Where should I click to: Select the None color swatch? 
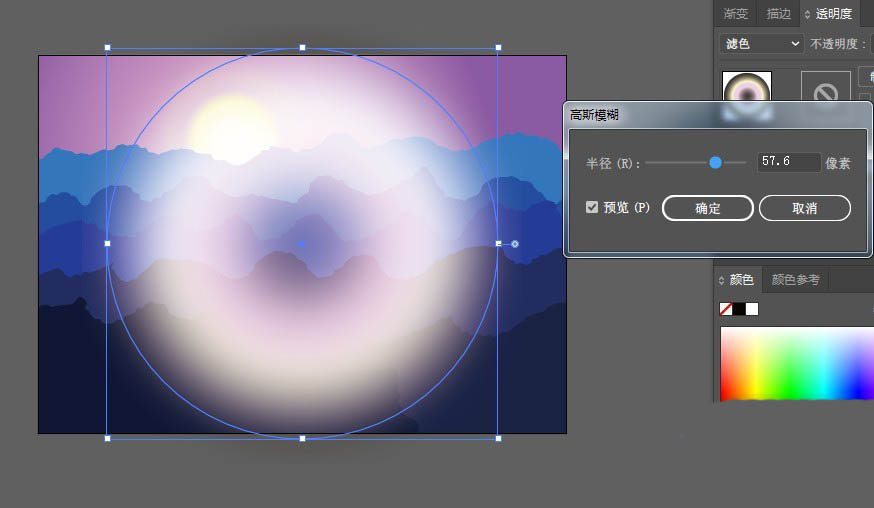(726, 309)
